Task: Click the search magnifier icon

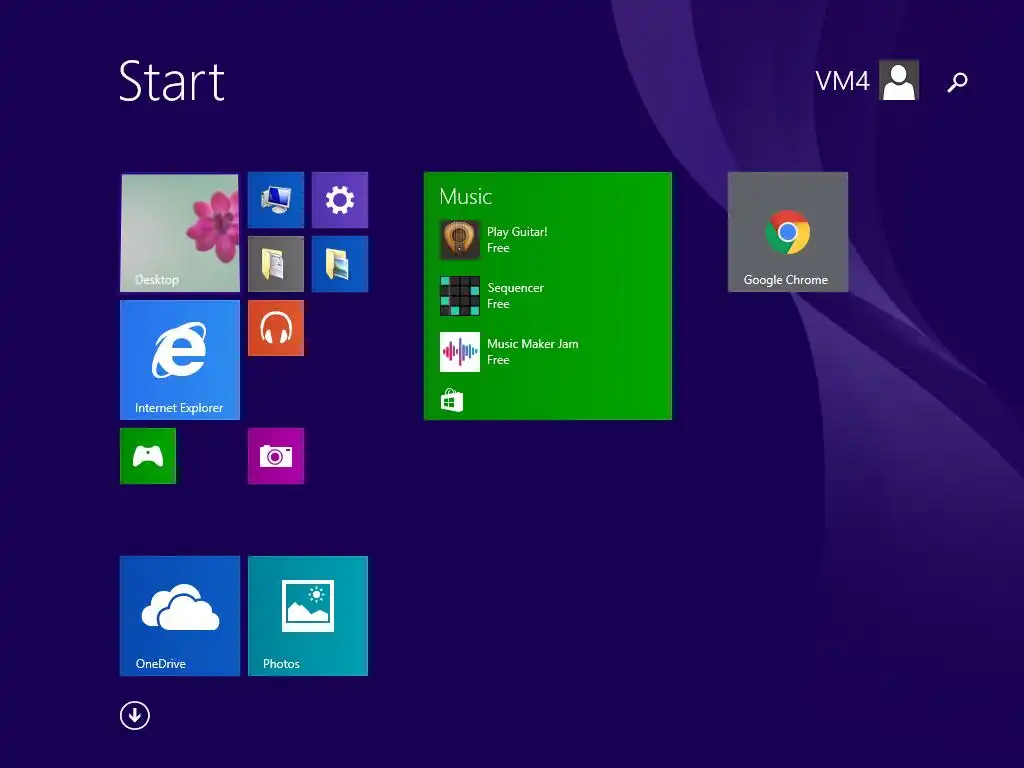Action: click(957, 82)
